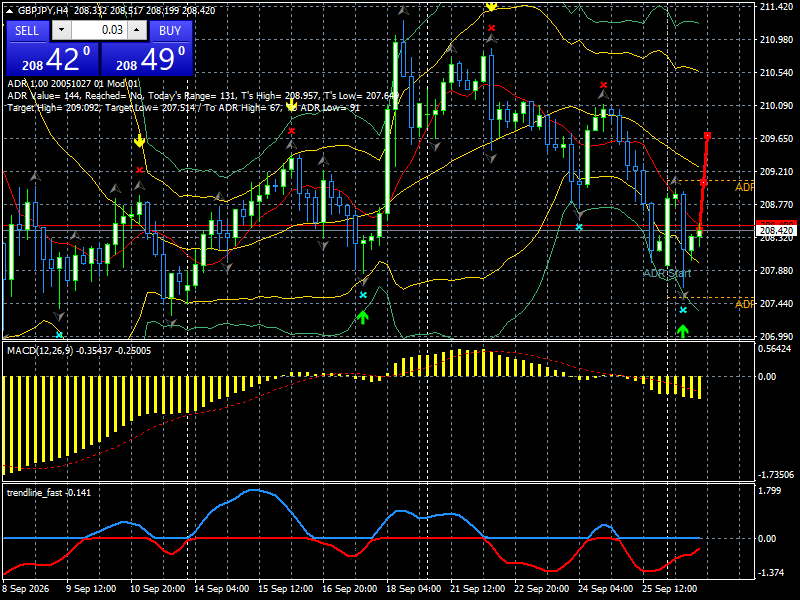Select cyan x marker above 16 Sep green arrow
Screen dimensions: 800x600
click(363, 295)
